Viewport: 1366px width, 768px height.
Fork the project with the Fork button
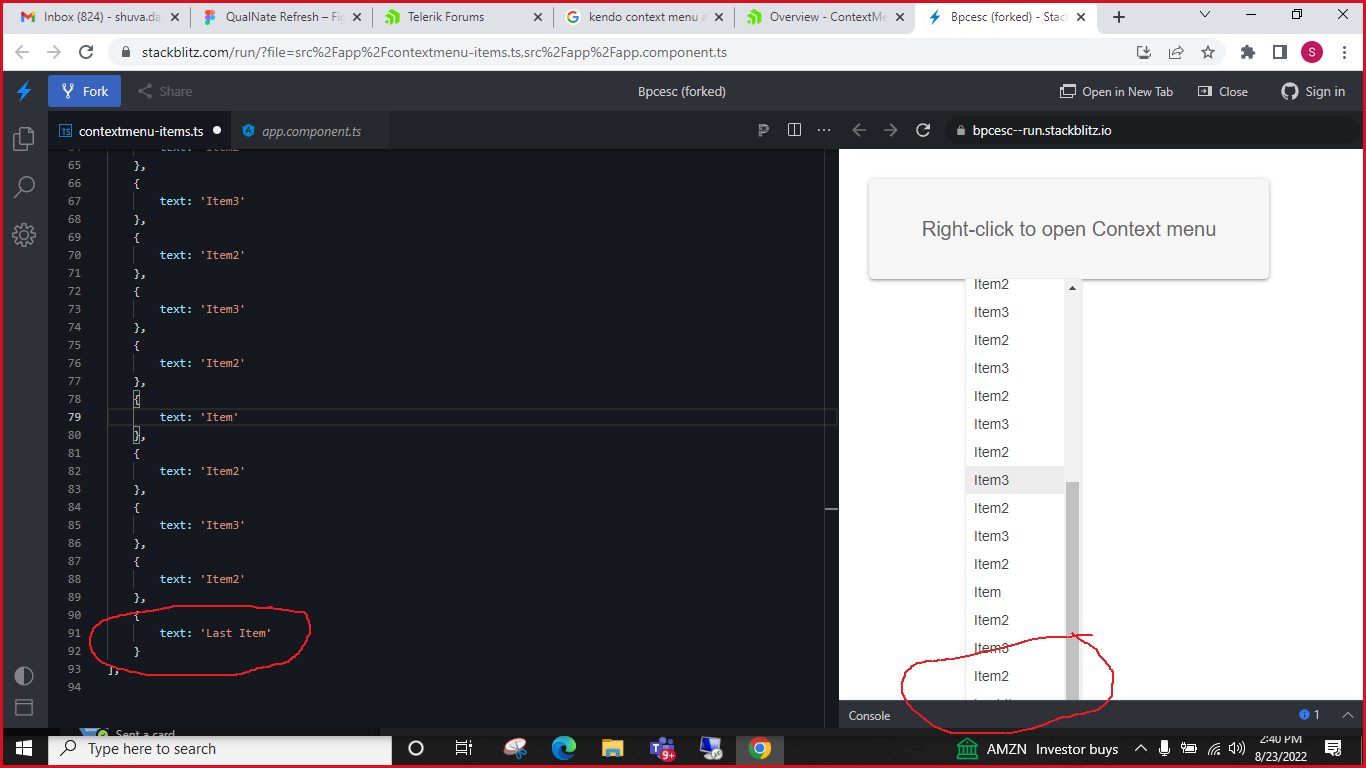[x=85, y=91]
